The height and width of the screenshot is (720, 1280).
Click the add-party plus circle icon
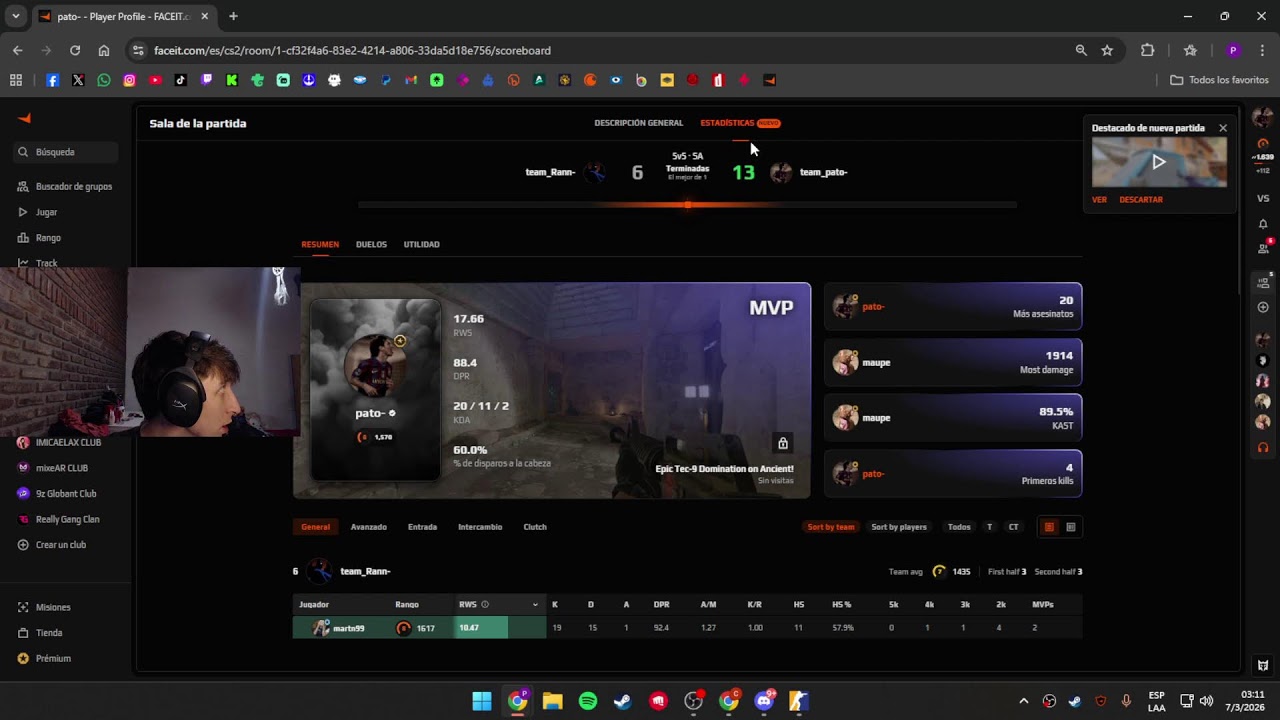coord(1263,307)
